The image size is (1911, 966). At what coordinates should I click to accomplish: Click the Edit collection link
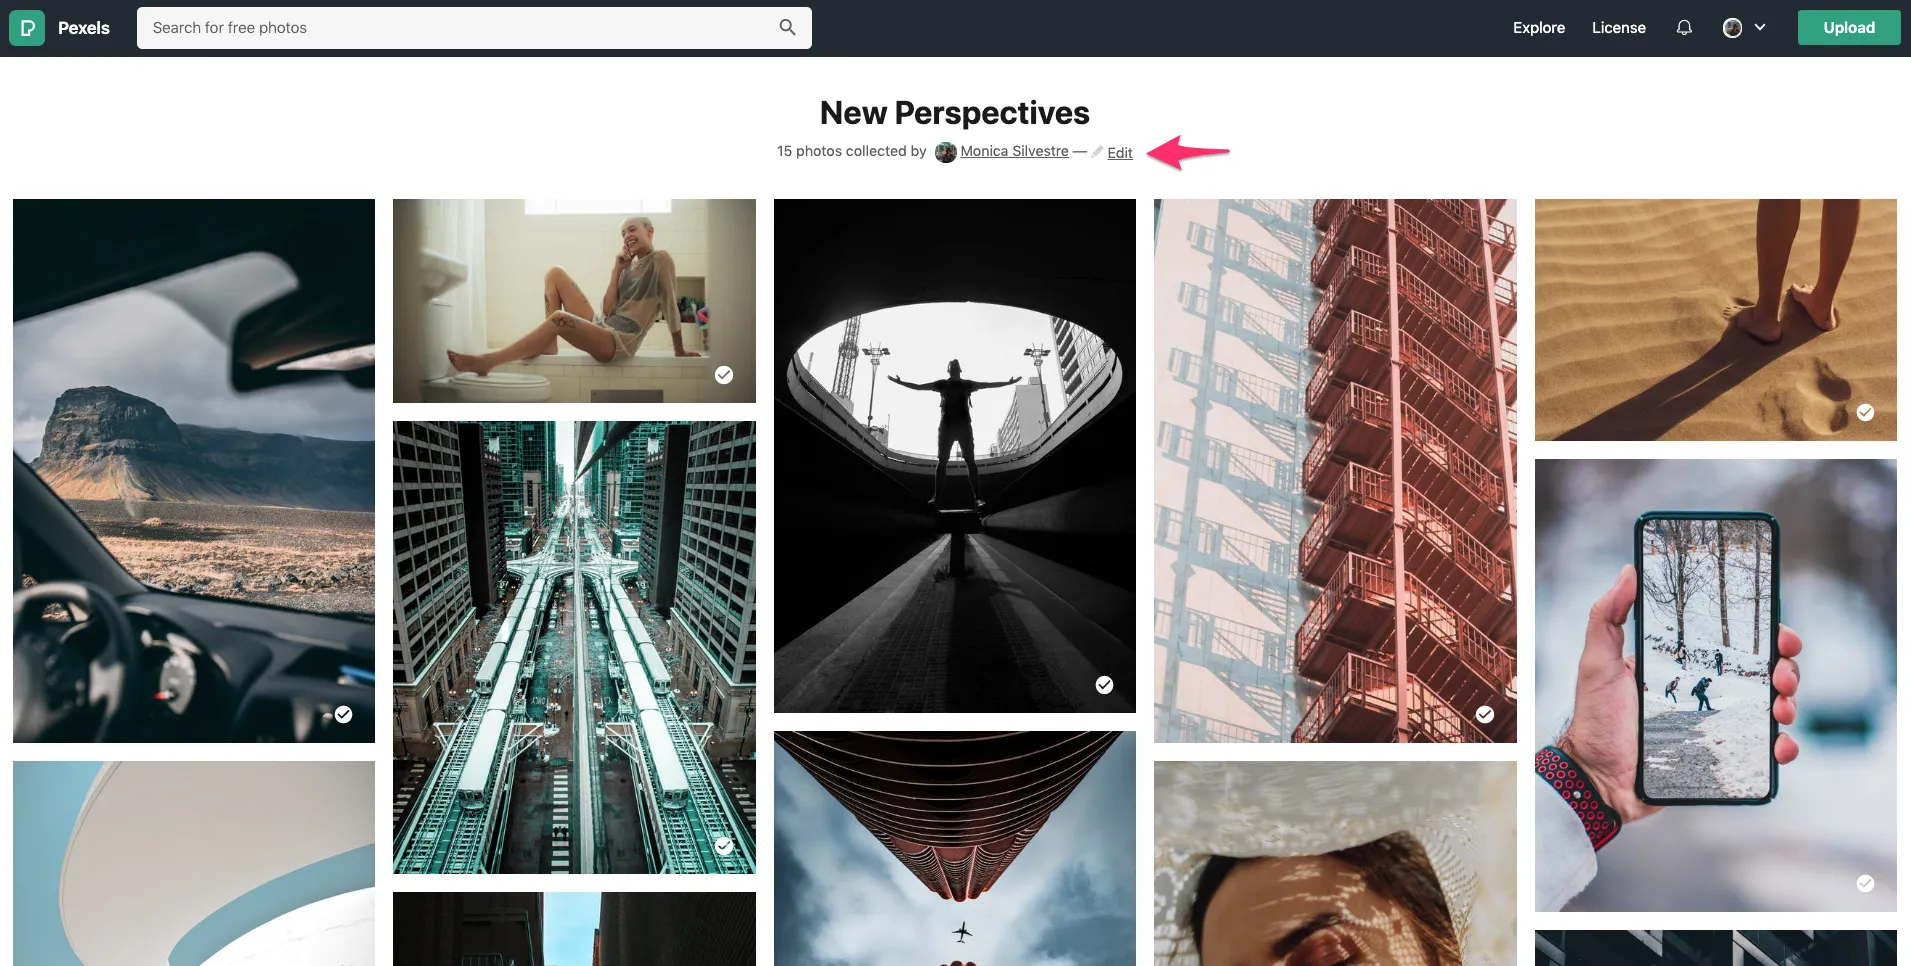tap(1120, 153)
